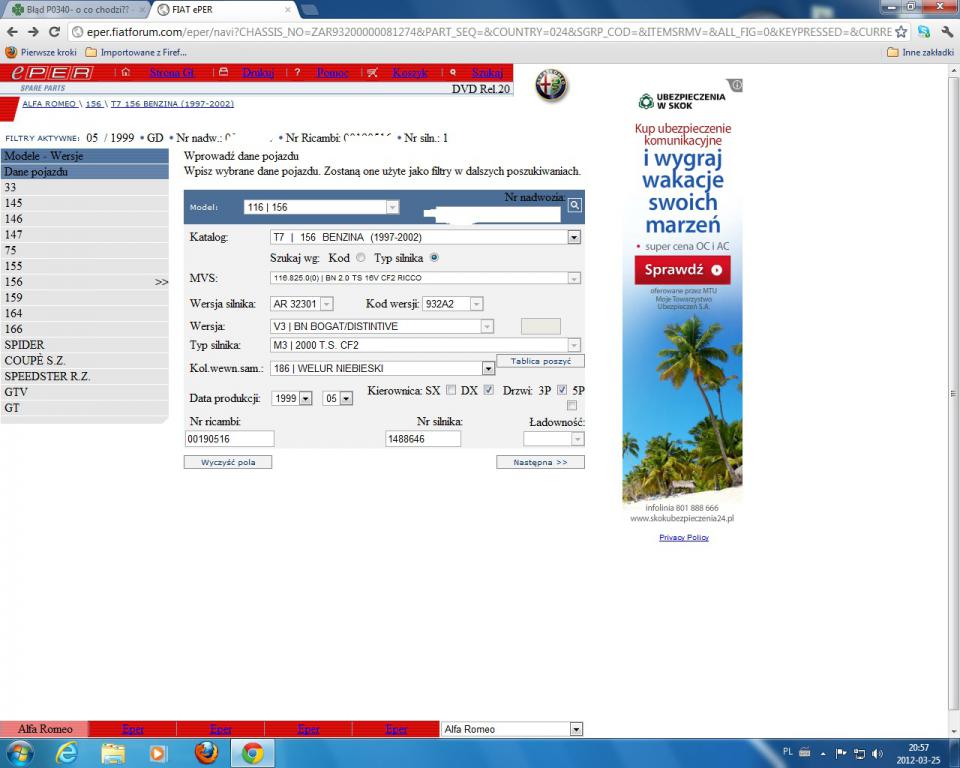This screenshot has width=960, height=768.
Task: Tick the Drzwi 5P checkbox
Action: tap(572, 405)
